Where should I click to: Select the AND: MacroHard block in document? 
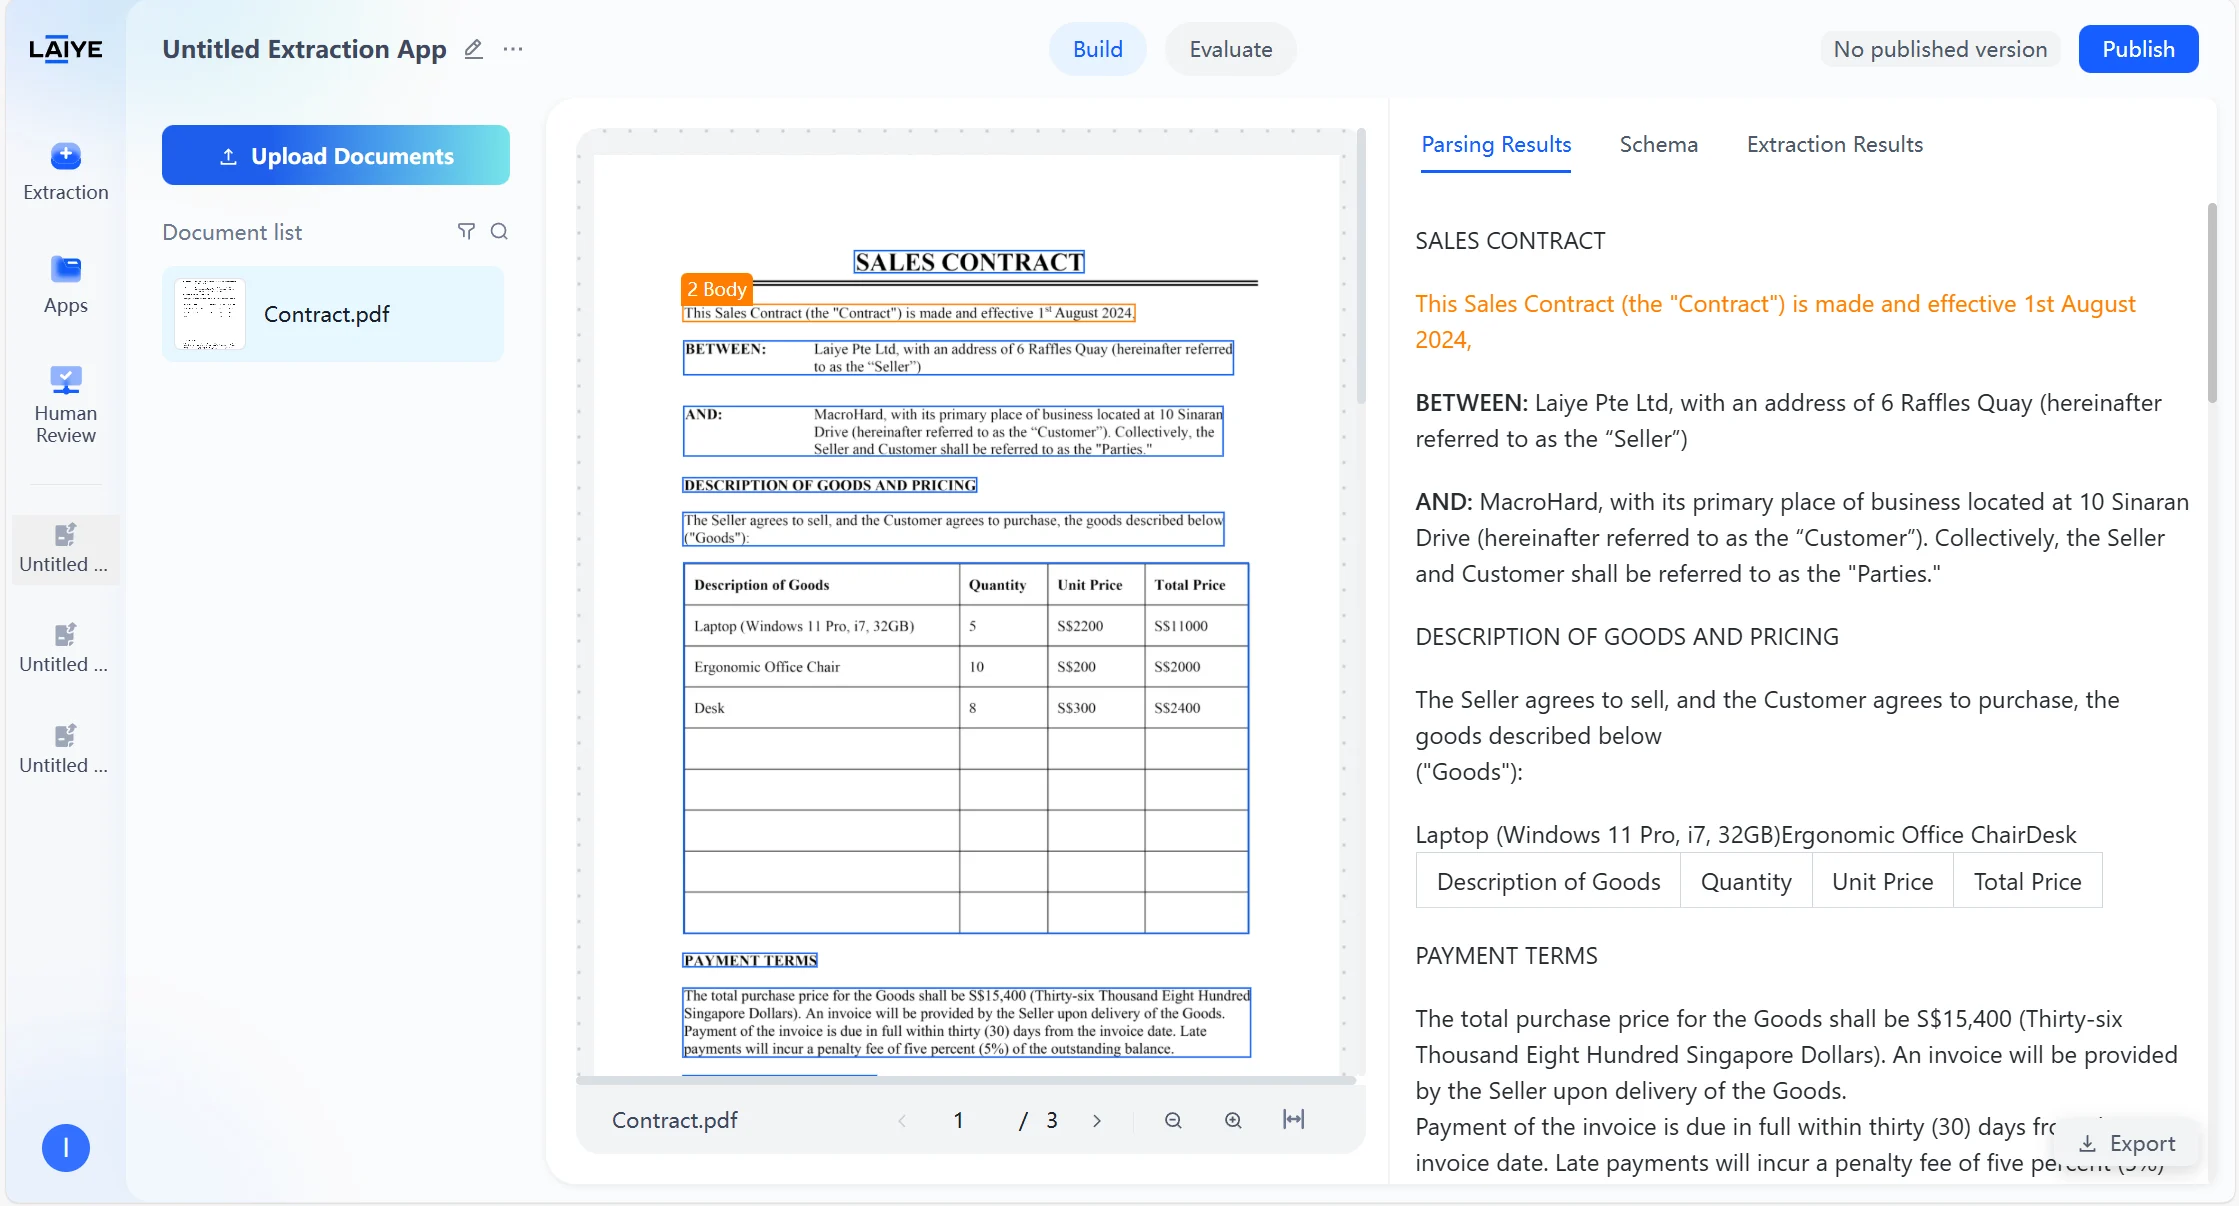pyautogui.click(x=953, y=432)
